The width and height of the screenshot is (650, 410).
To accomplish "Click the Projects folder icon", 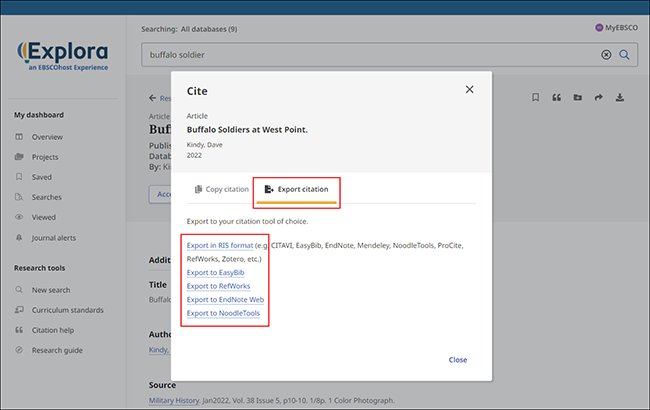I will pyautogui.click(x=19, y=157).
